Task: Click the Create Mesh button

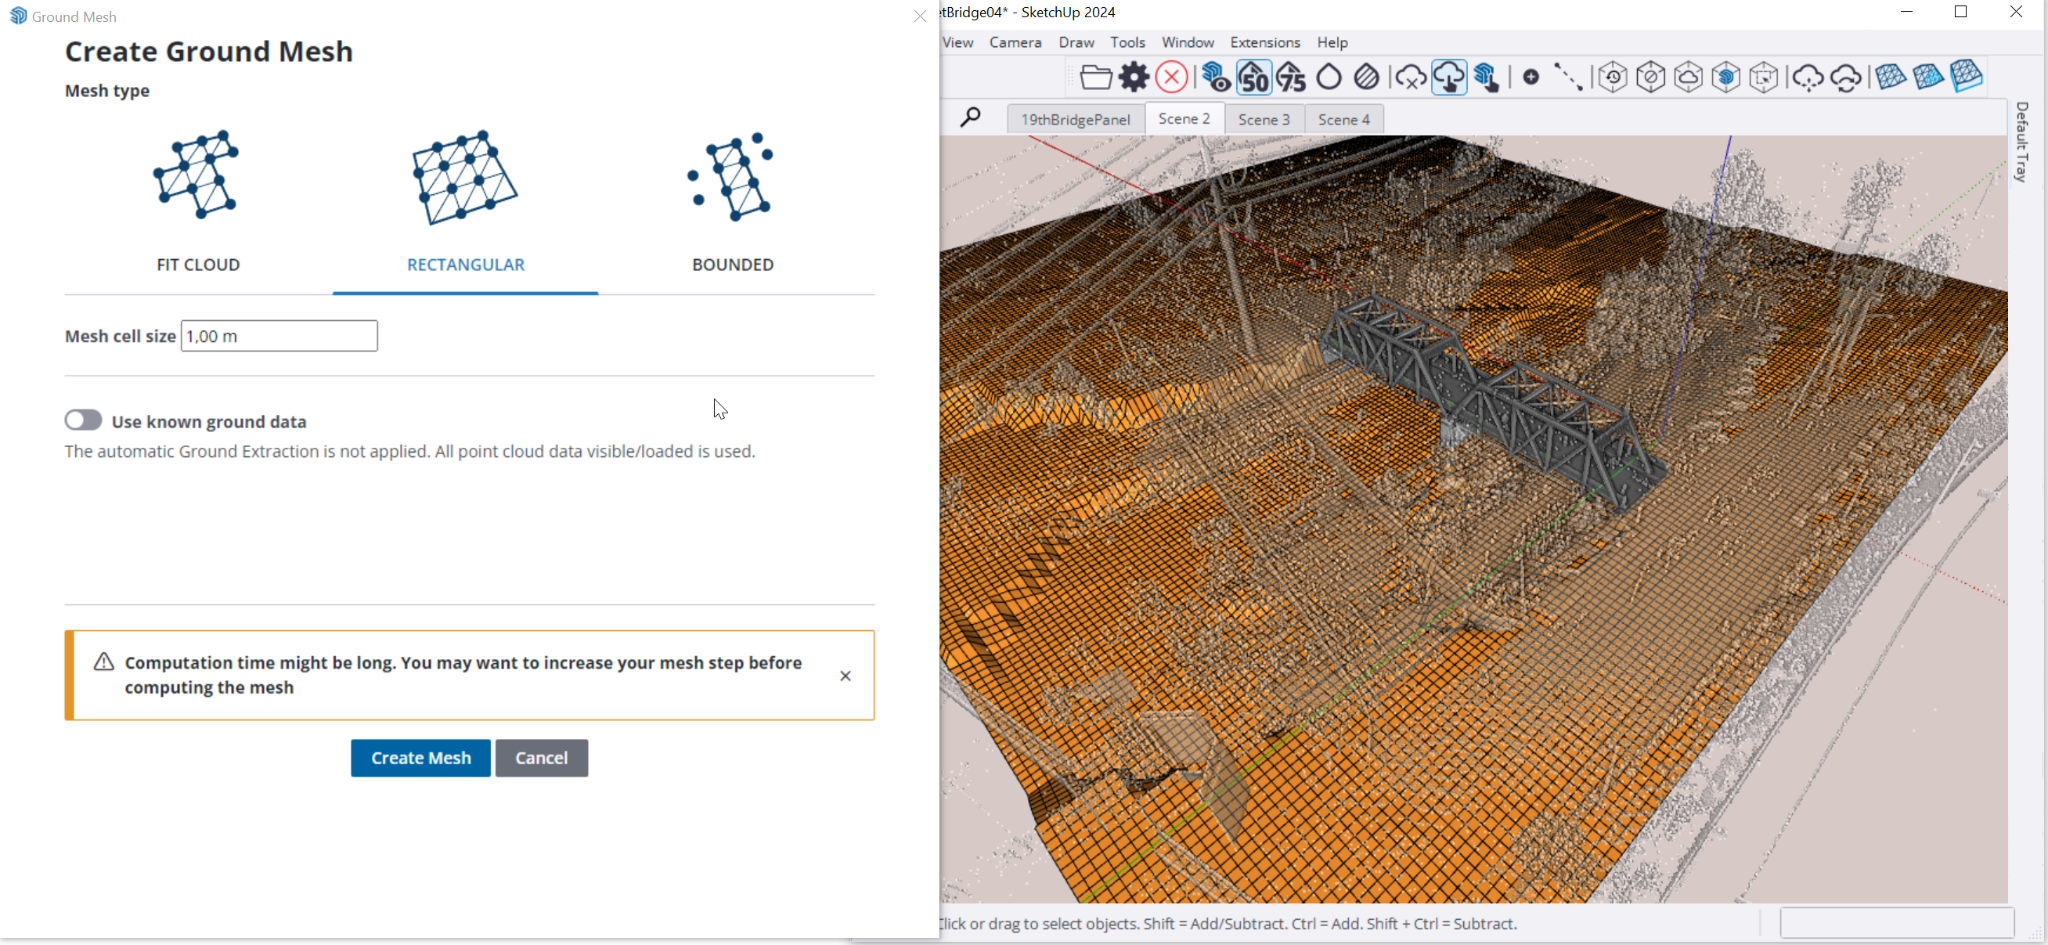Action: (420, 758)
